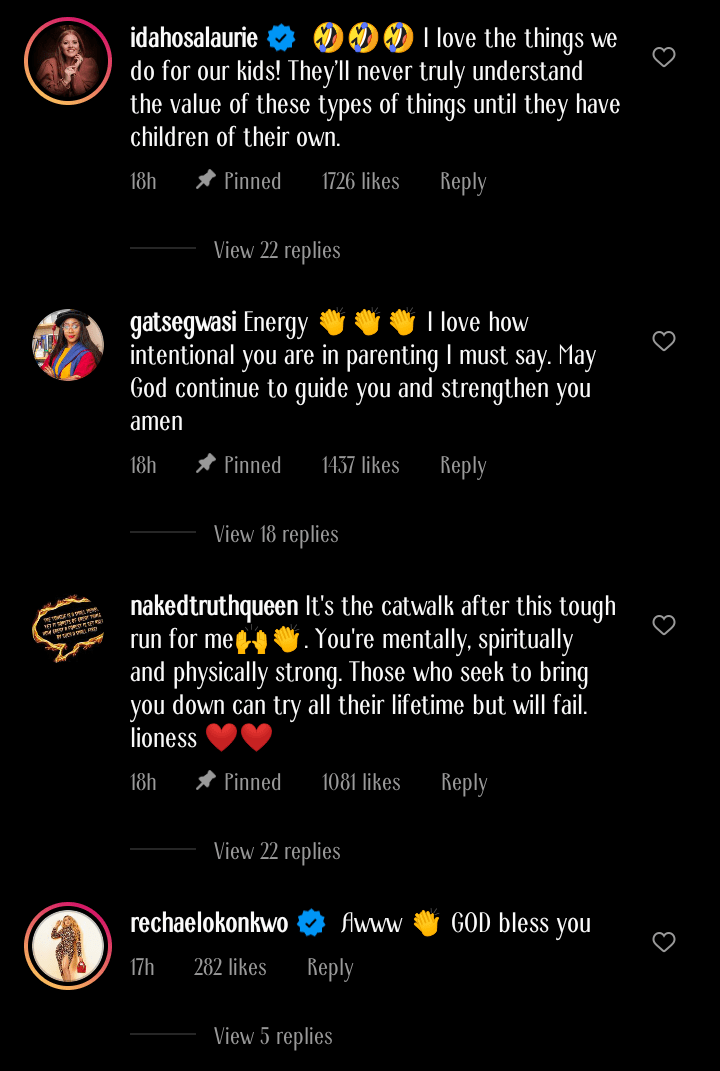Open idahosalaurie's profile via their username

pos(193,38)
